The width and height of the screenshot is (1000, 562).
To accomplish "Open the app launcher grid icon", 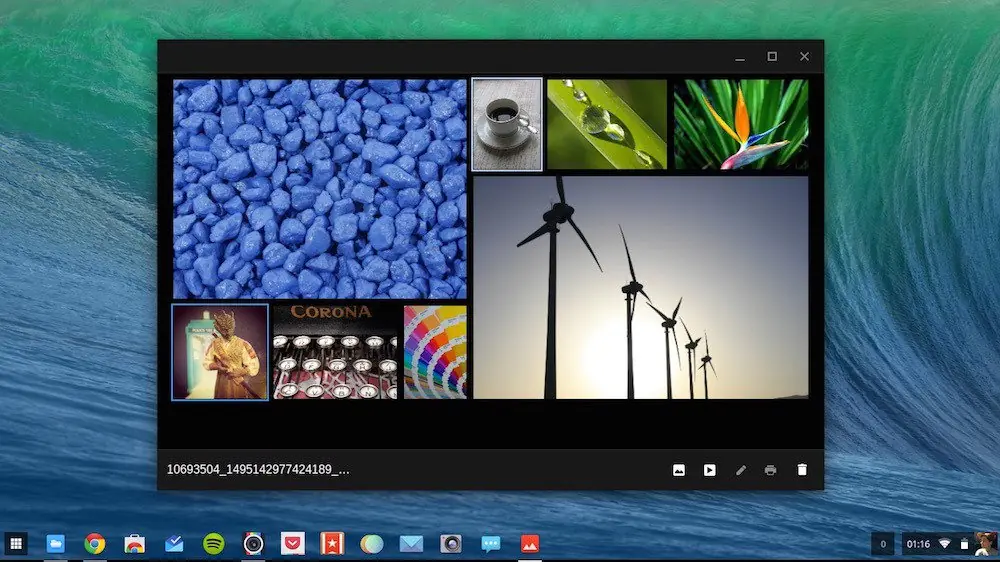I will [16, 544].
